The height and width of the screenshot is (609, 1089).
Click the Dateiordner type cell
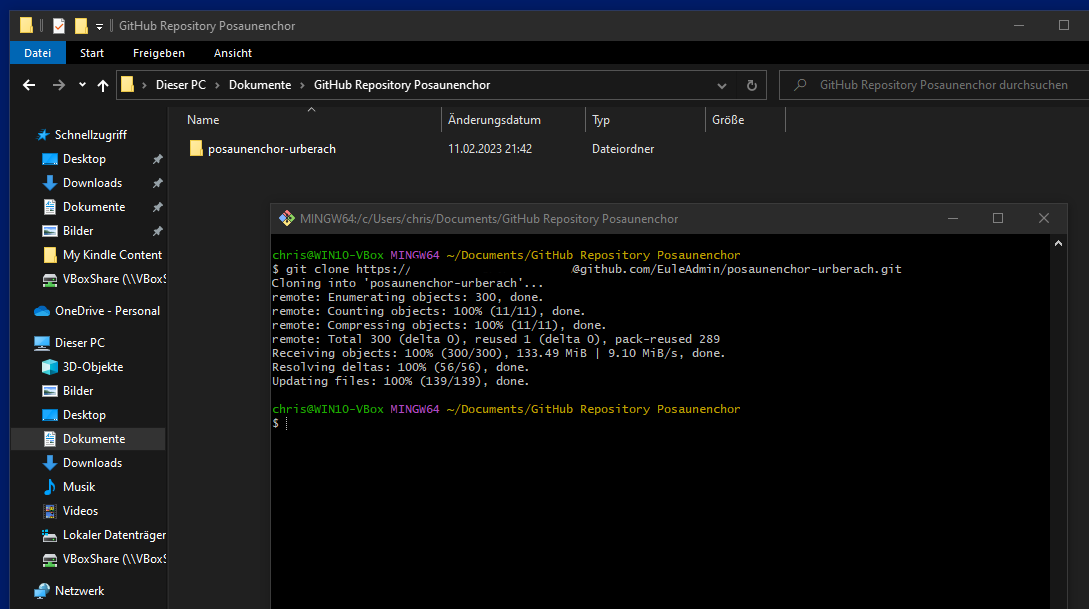pyautogui.click(x=623, y=149)
